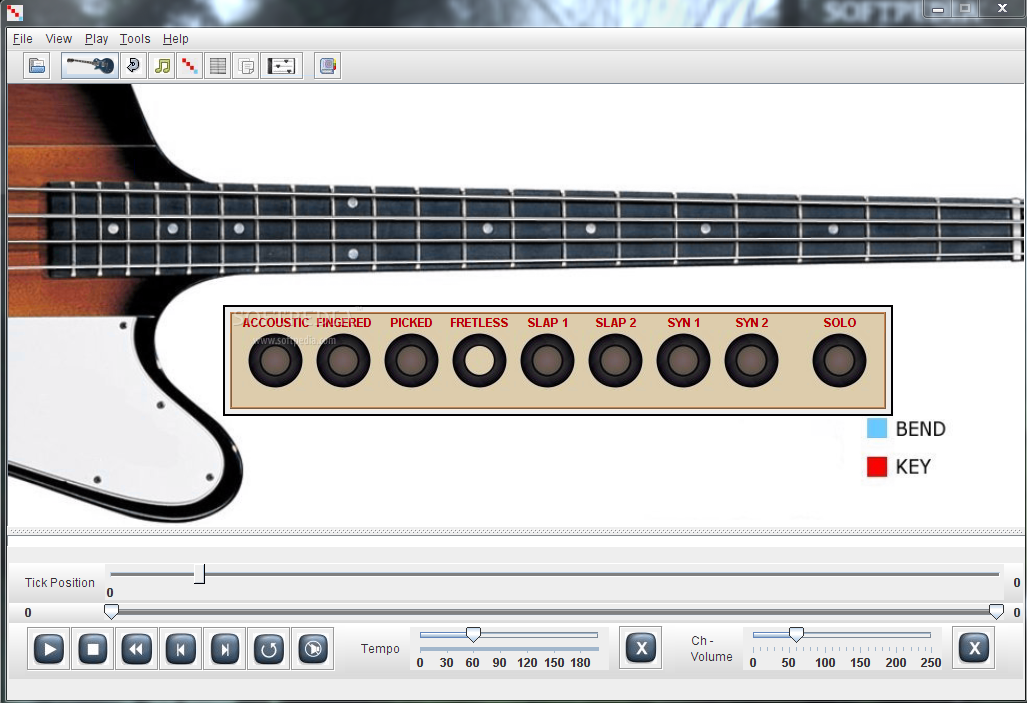Click the copy documents toolbar icon

pos(246,66)
